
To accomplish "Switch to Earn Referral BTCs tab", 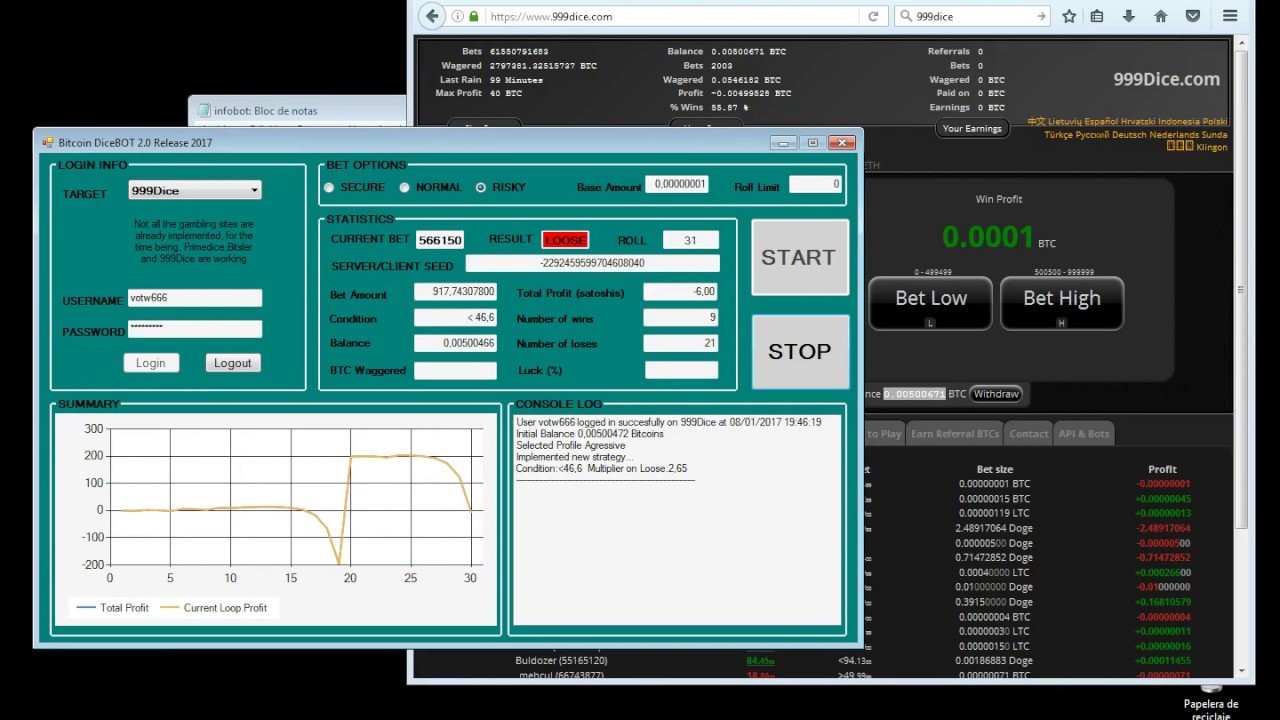I will pos(955,434).
